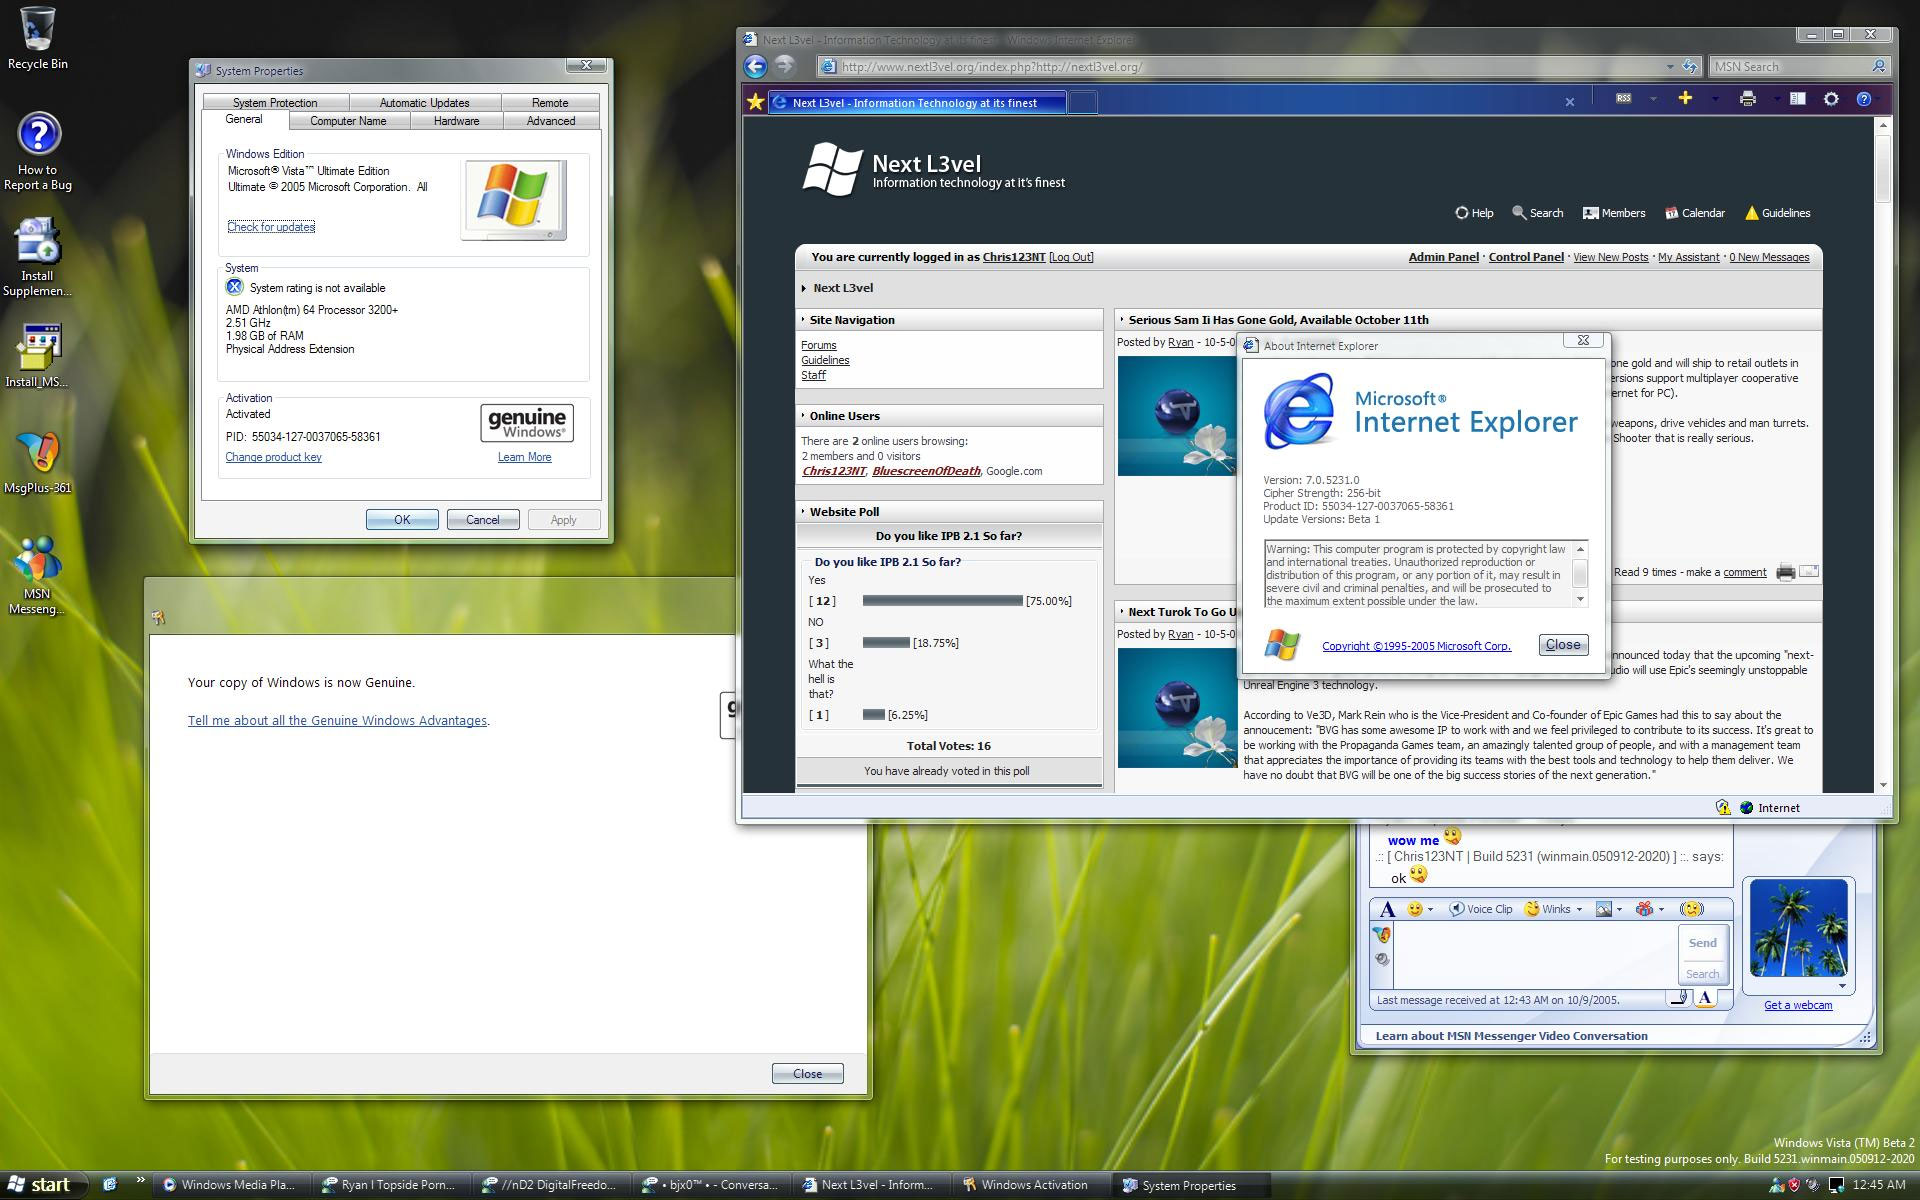Click the add favorites plus icon

(1685, 98)
